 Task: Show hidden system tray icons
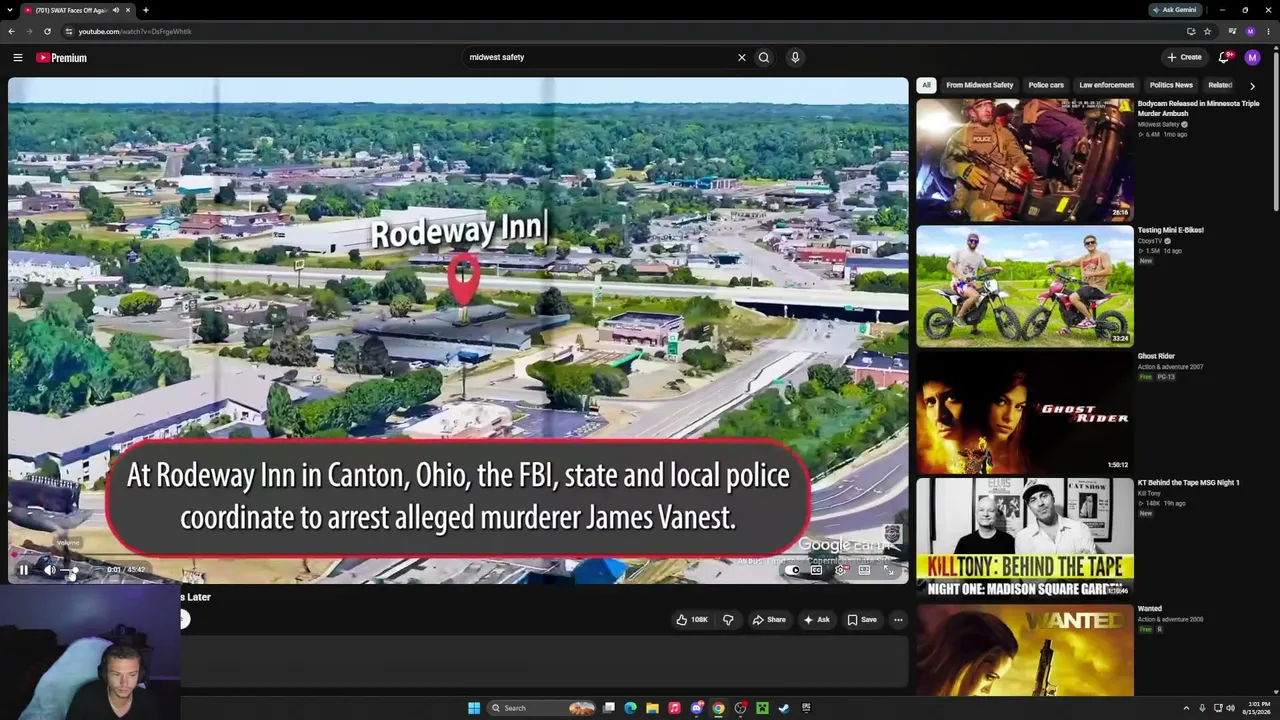click(x=1186, y=708)
